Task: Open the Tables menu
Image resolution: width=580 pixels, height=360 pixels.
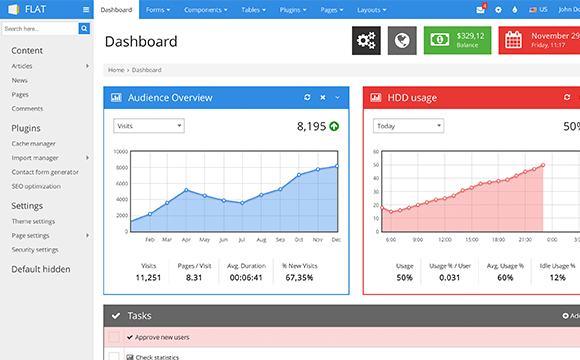Action: pyautogui.click(x=253, y=10)
